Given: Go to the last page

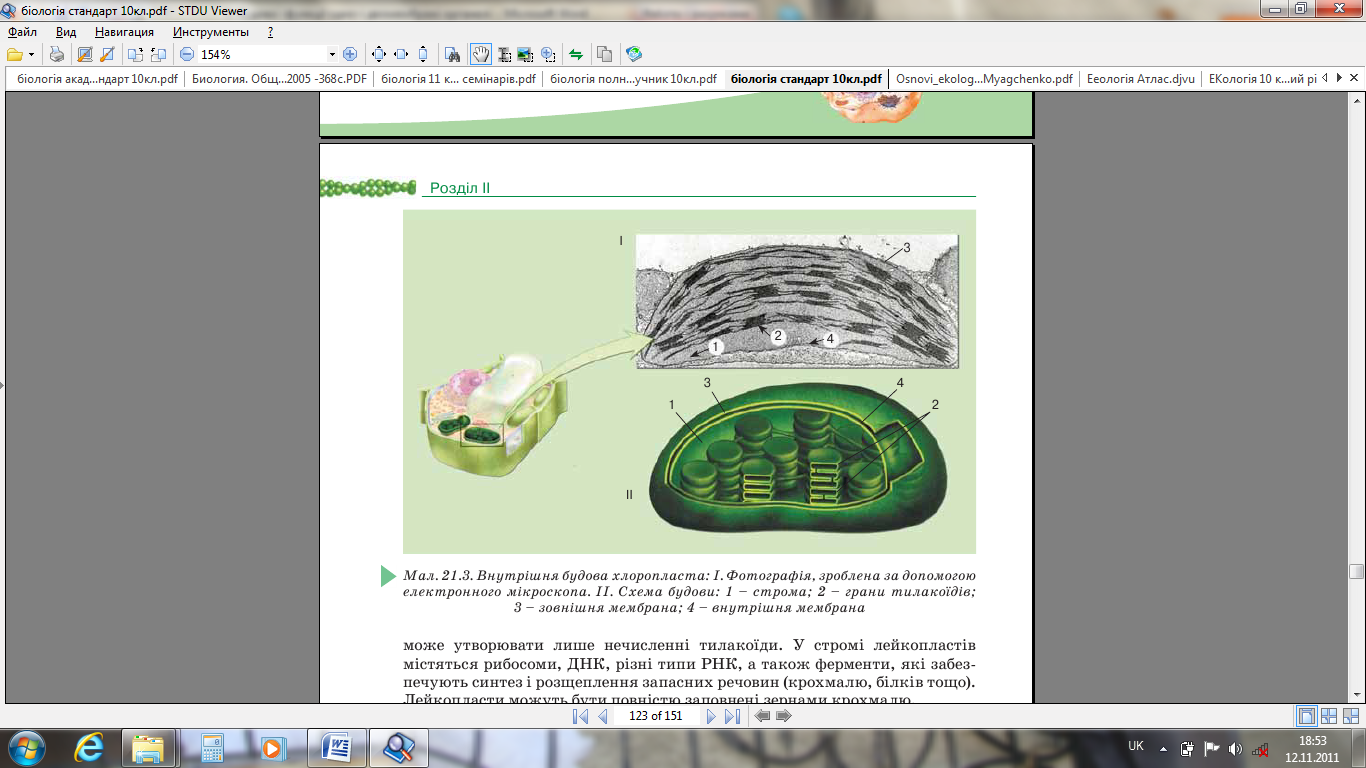Looking at the screenshot, I should click(x=732, y=716).
